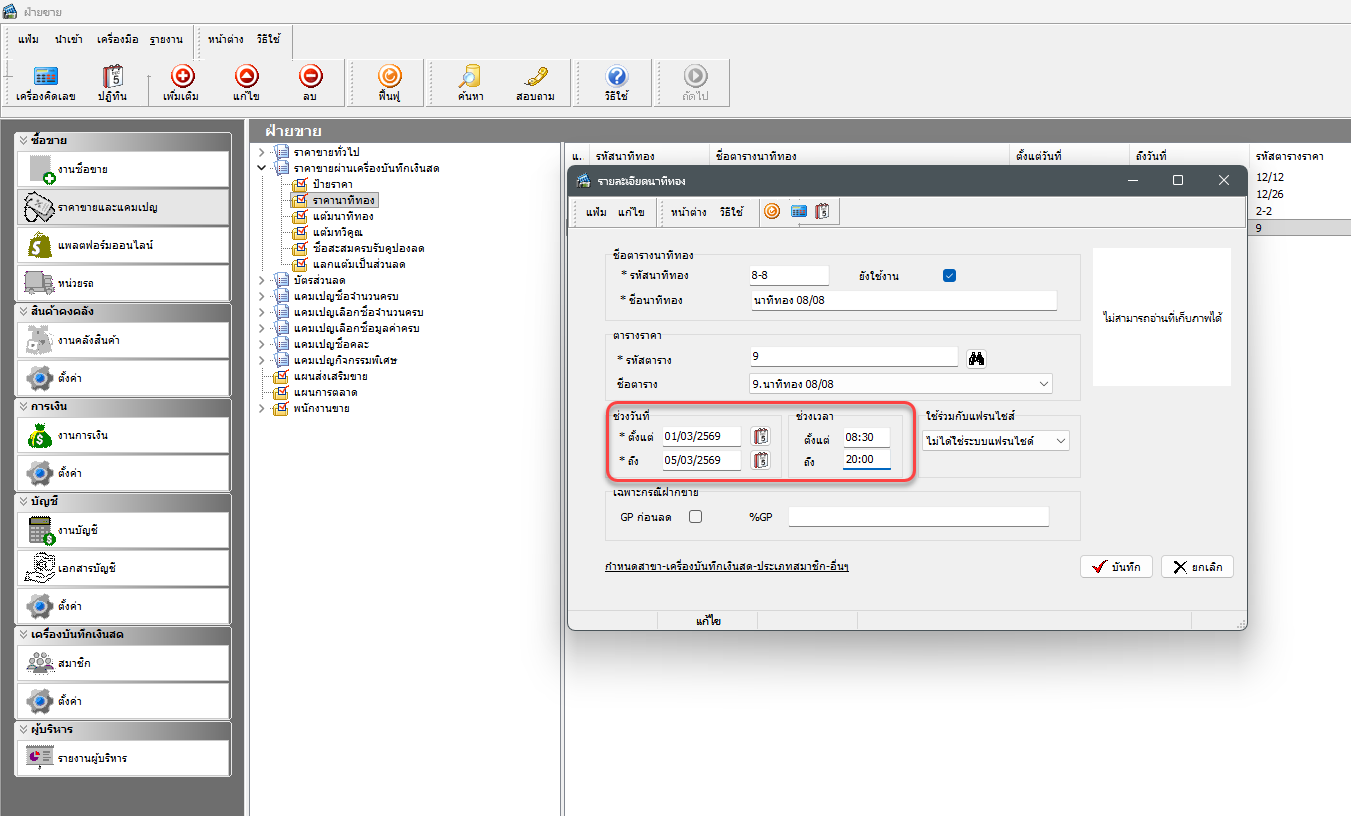1351x816 pixels.
Task: Open the เครื่องคิดเลข calculator tool
Action: coord(46,82)
